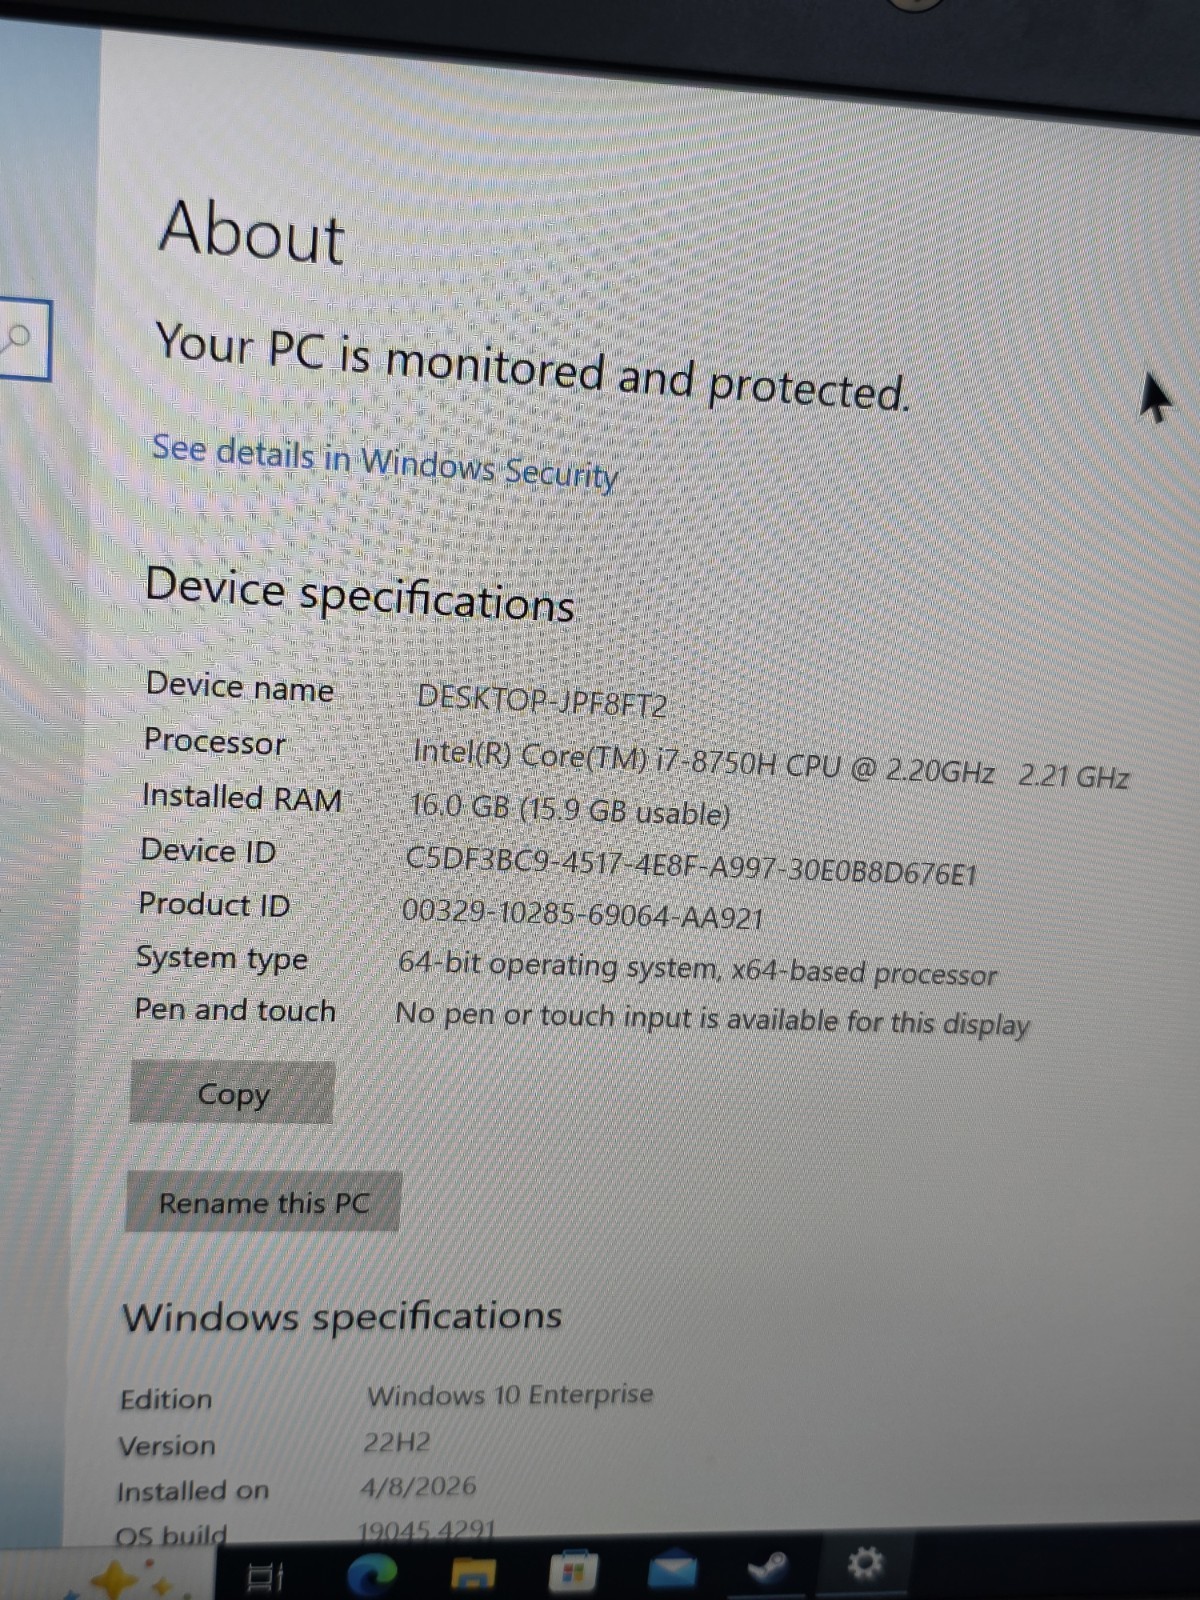Screen dimensions: 1200x1600
Task: Select the No pen or touch input text
Action: coord(712,1019)
